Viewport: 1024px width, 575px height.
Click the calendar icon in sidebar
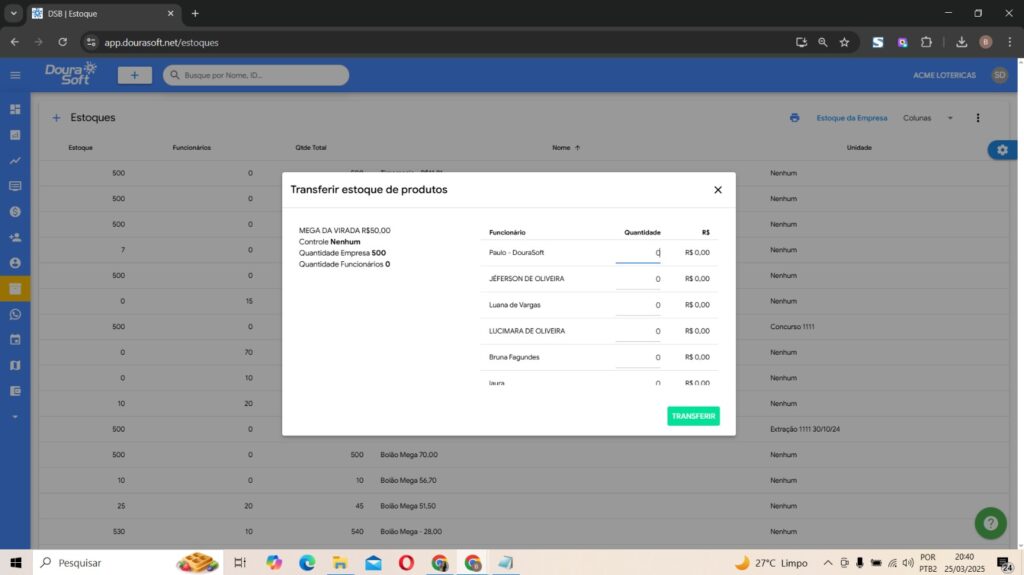tap(15, 340)
